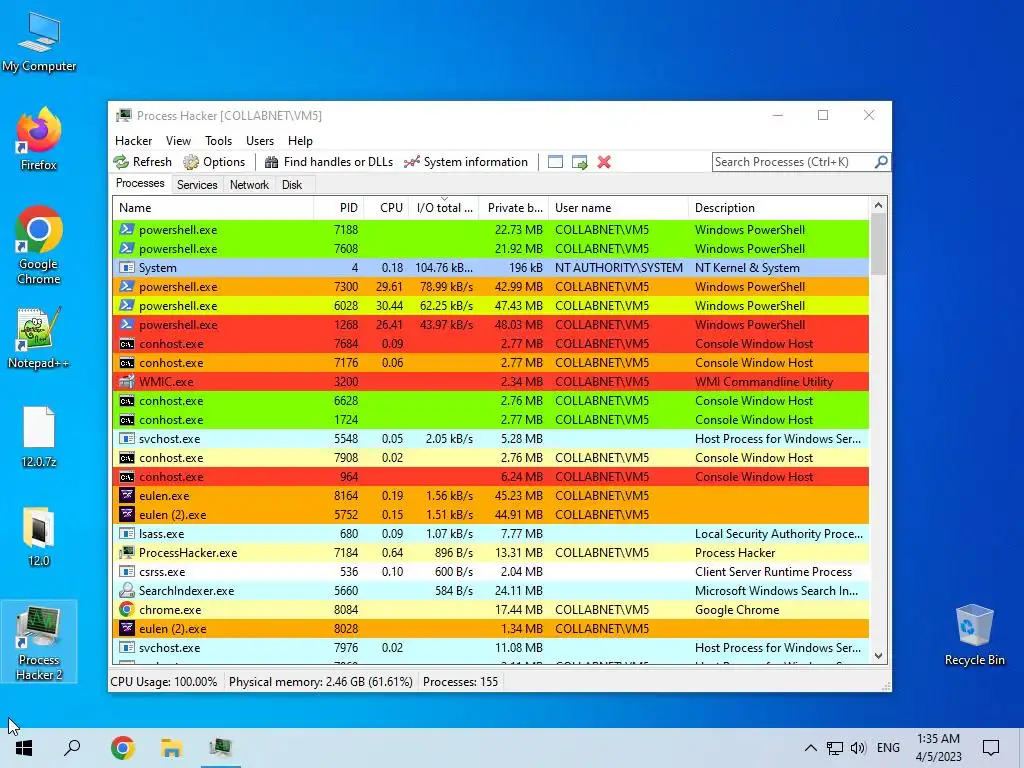This screenshot has width=1024, height=768.
Task: Open Find handles or DLLs
Action: [329, 162]
